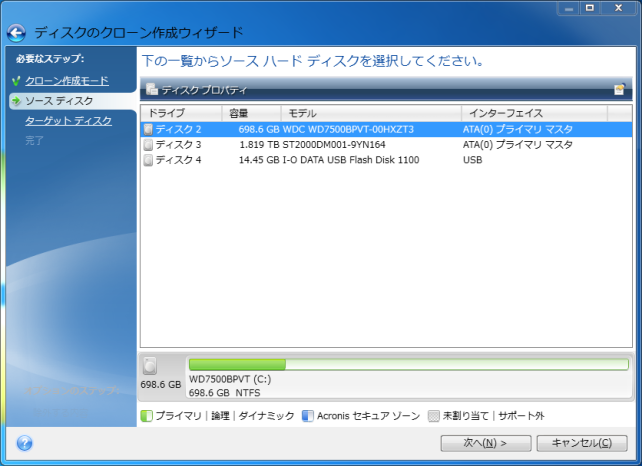The height and width of the screenshot is (466, 642).
Task: Click the Disk Properties icon in the toolbar
Action: click(152, 89)
